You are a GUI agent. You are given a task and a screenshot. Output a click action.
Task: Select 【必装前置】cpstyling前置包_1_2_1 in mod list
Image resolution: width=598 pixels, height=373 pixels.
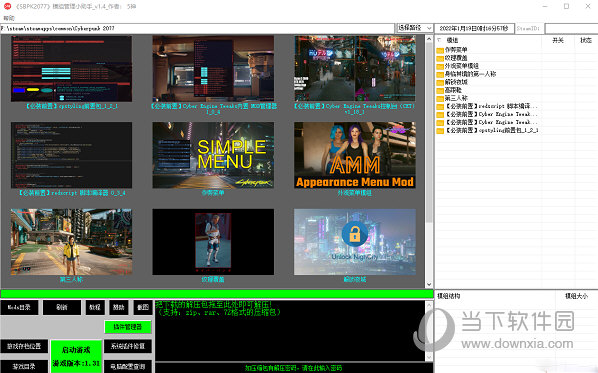(x=492, y=130)
